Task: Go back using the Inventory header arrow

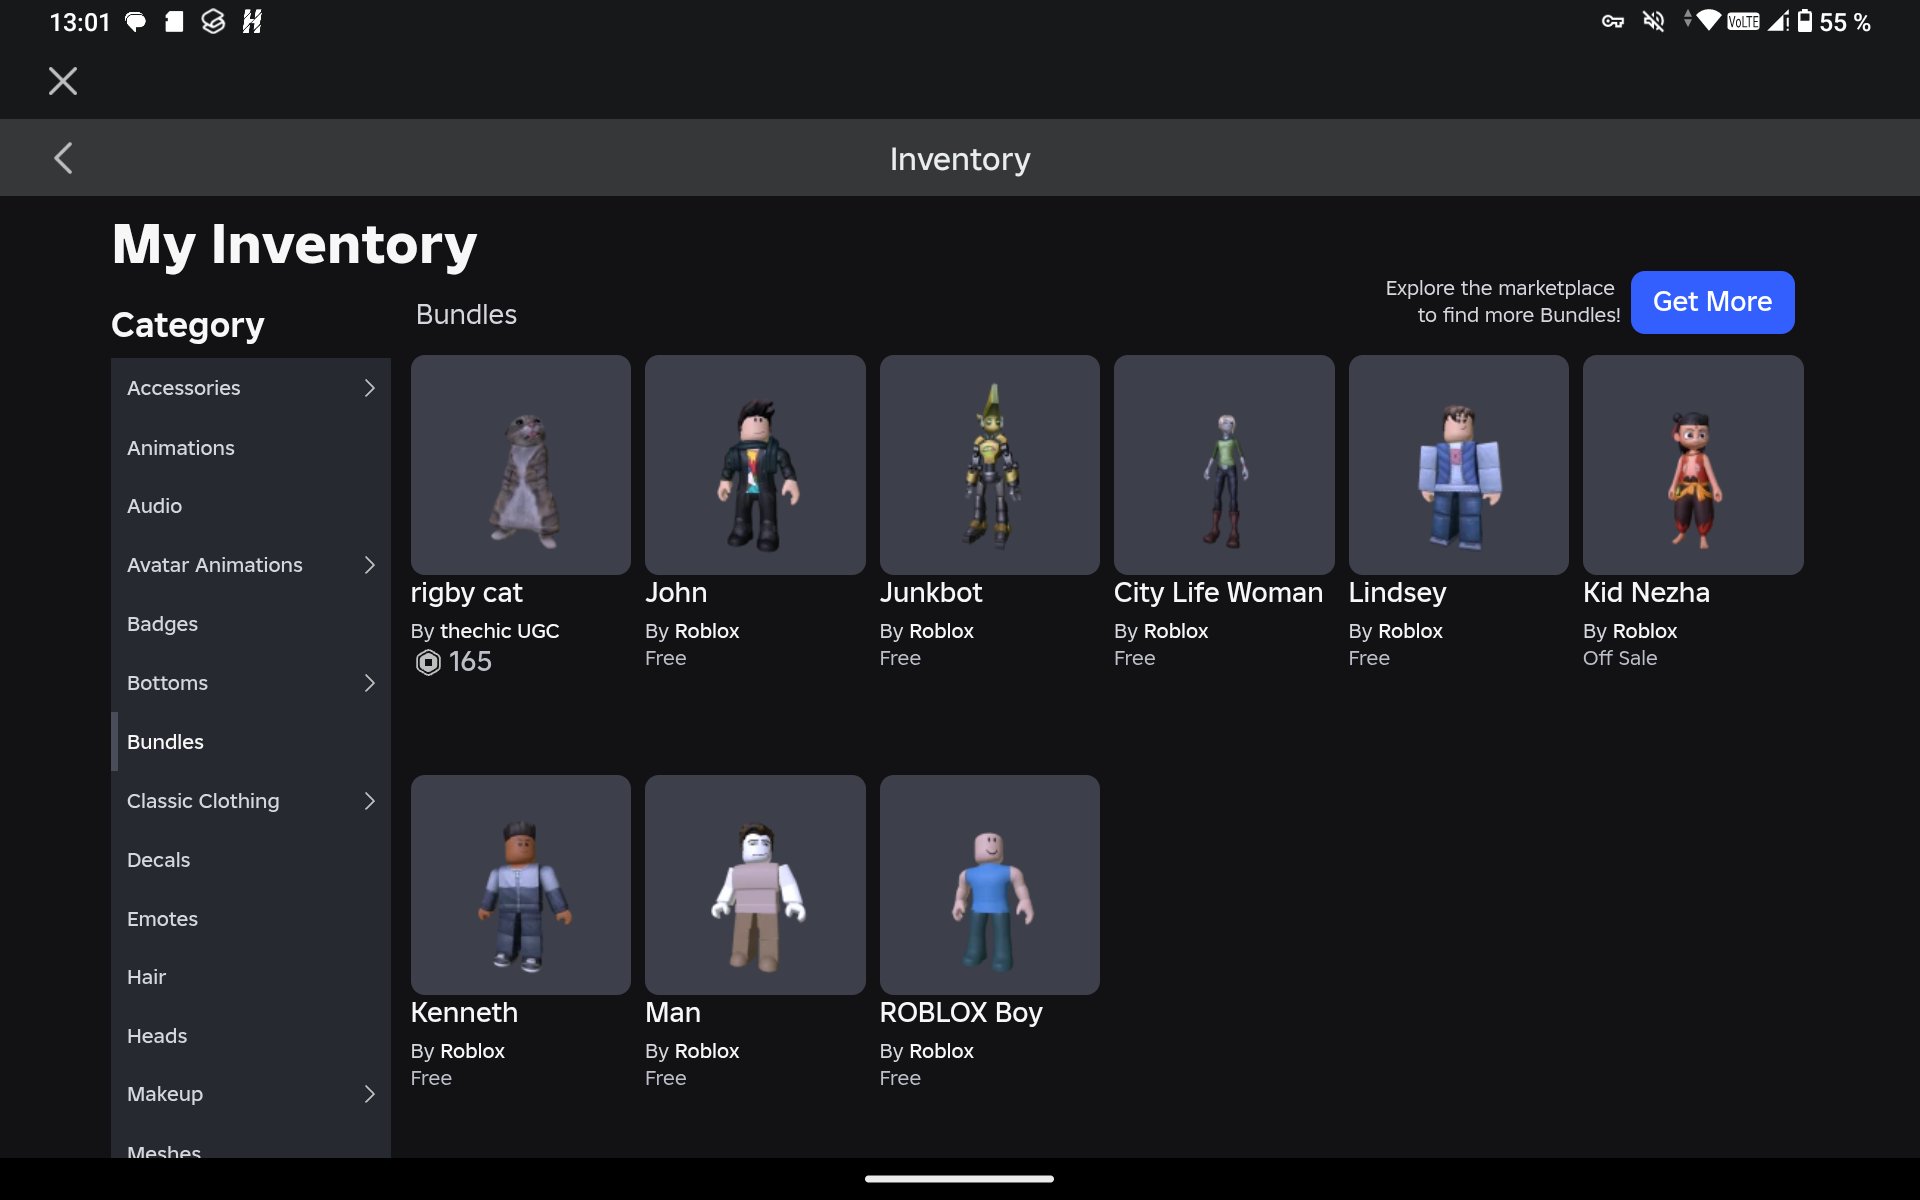Action: coord(63,158)
